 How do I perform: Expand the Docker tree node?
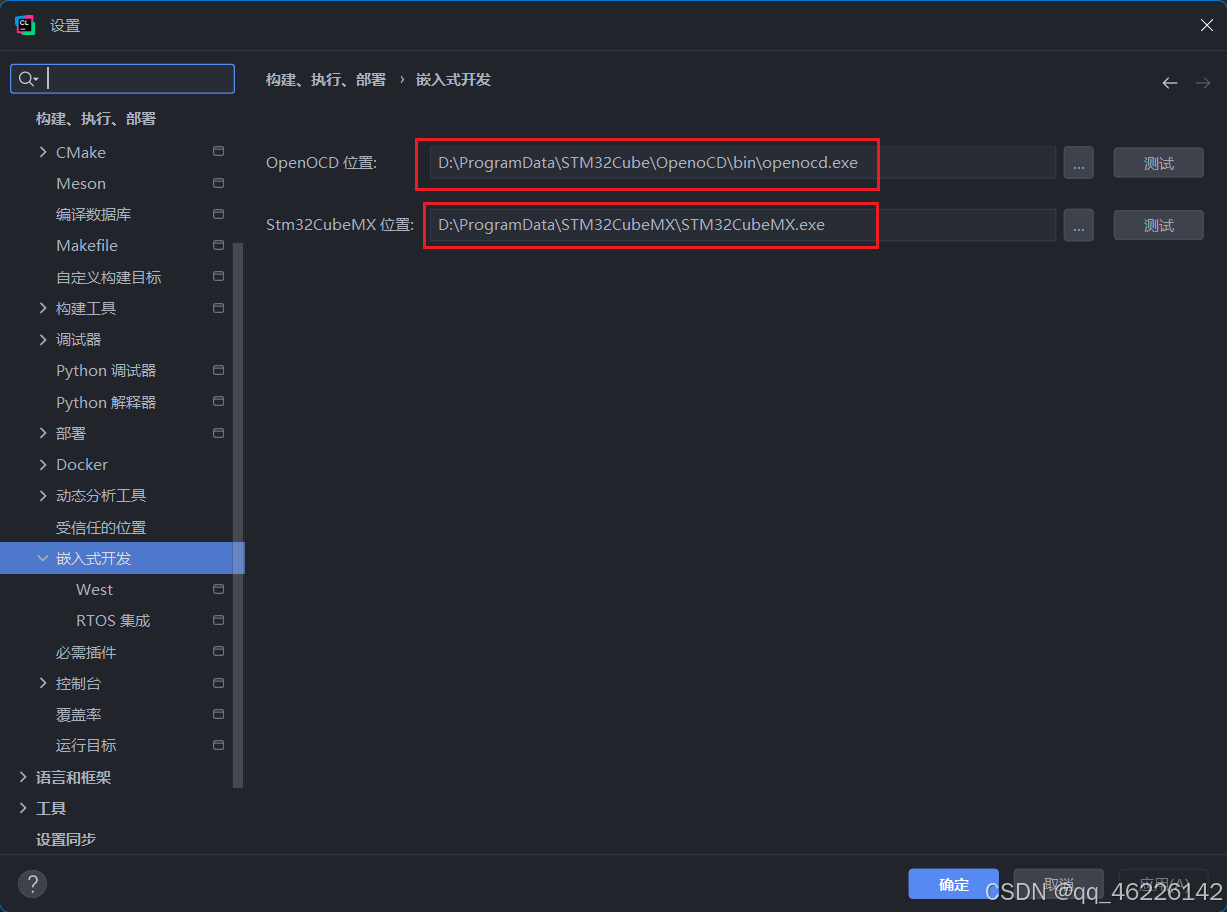[x=43, y=464]
